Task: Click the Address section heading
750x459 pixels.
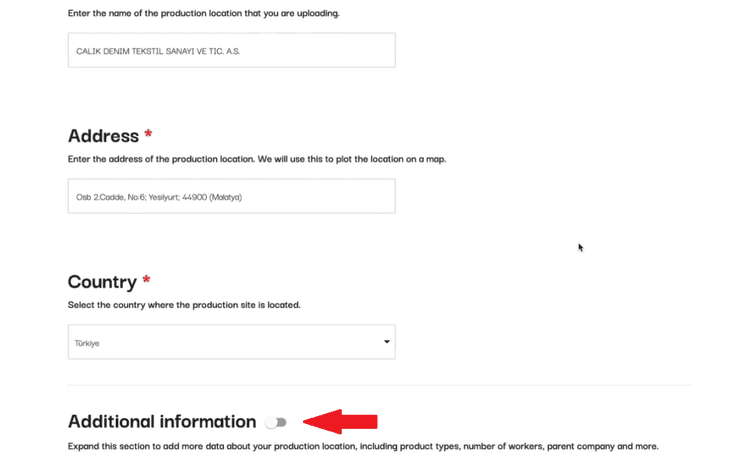Action: point(103,136)
